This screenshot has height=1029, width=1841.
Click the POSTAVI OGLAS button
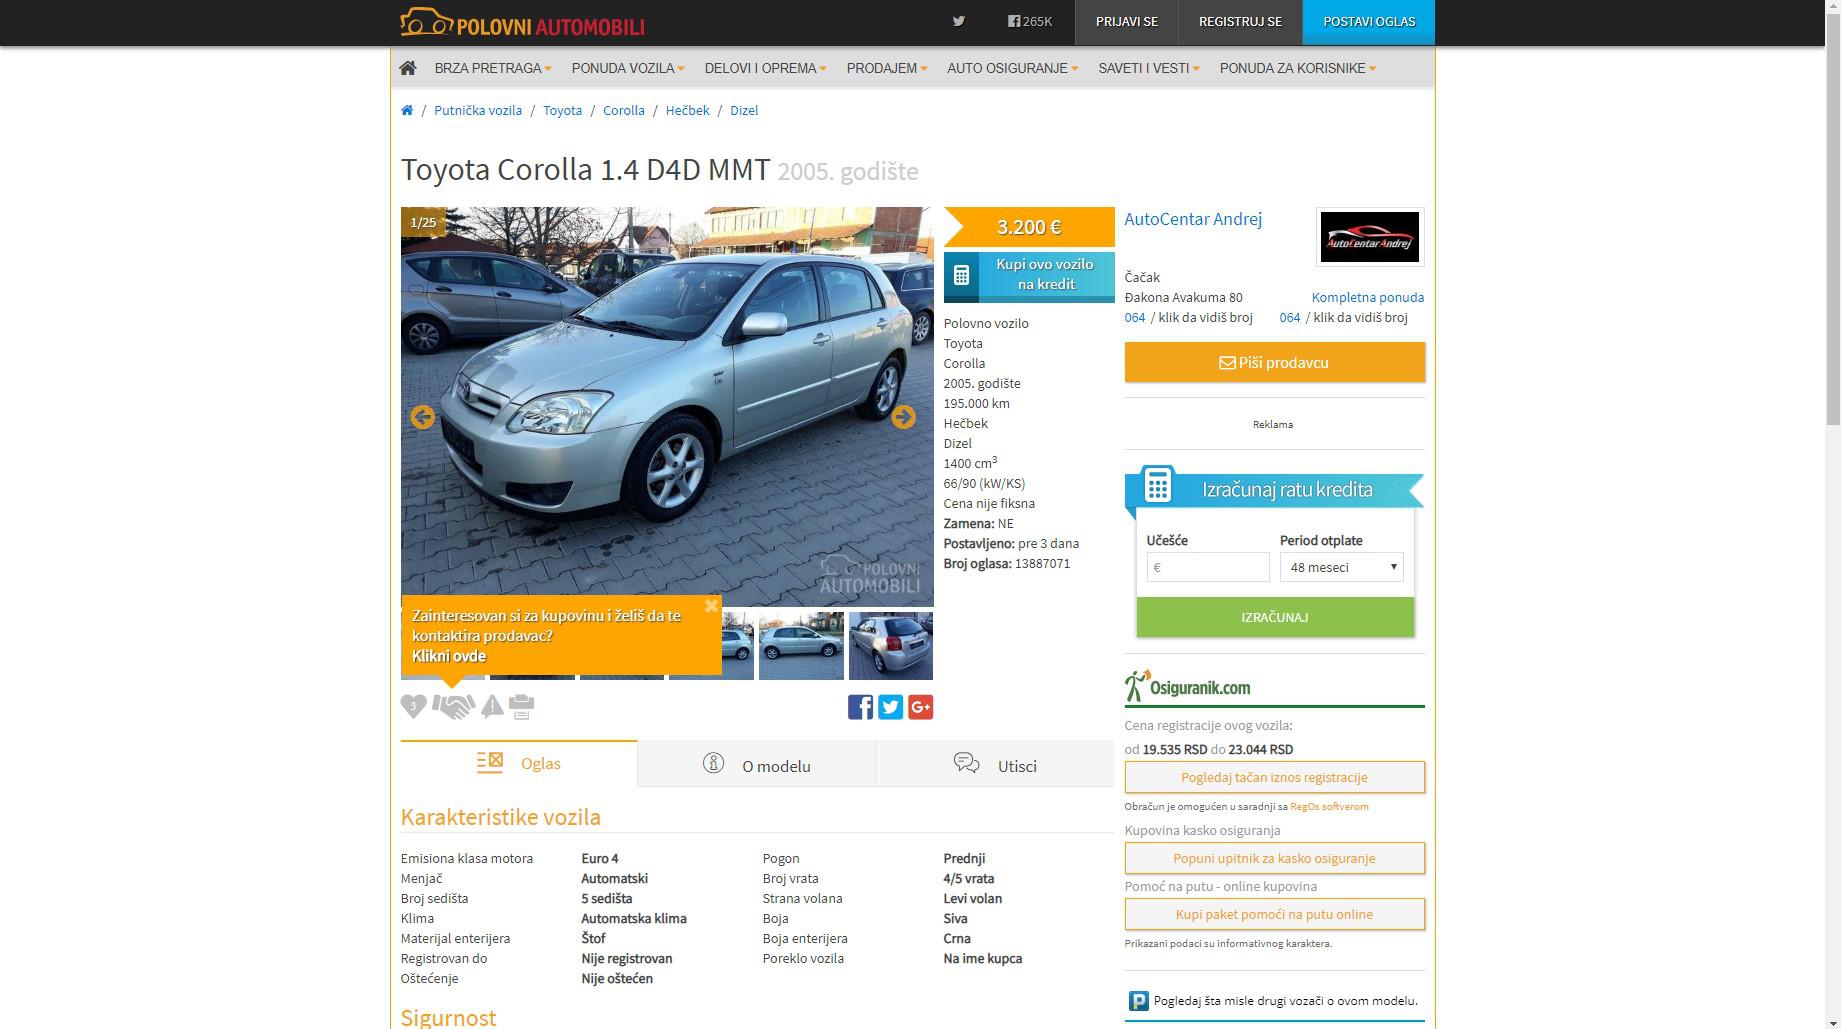tap(1369, 22)
